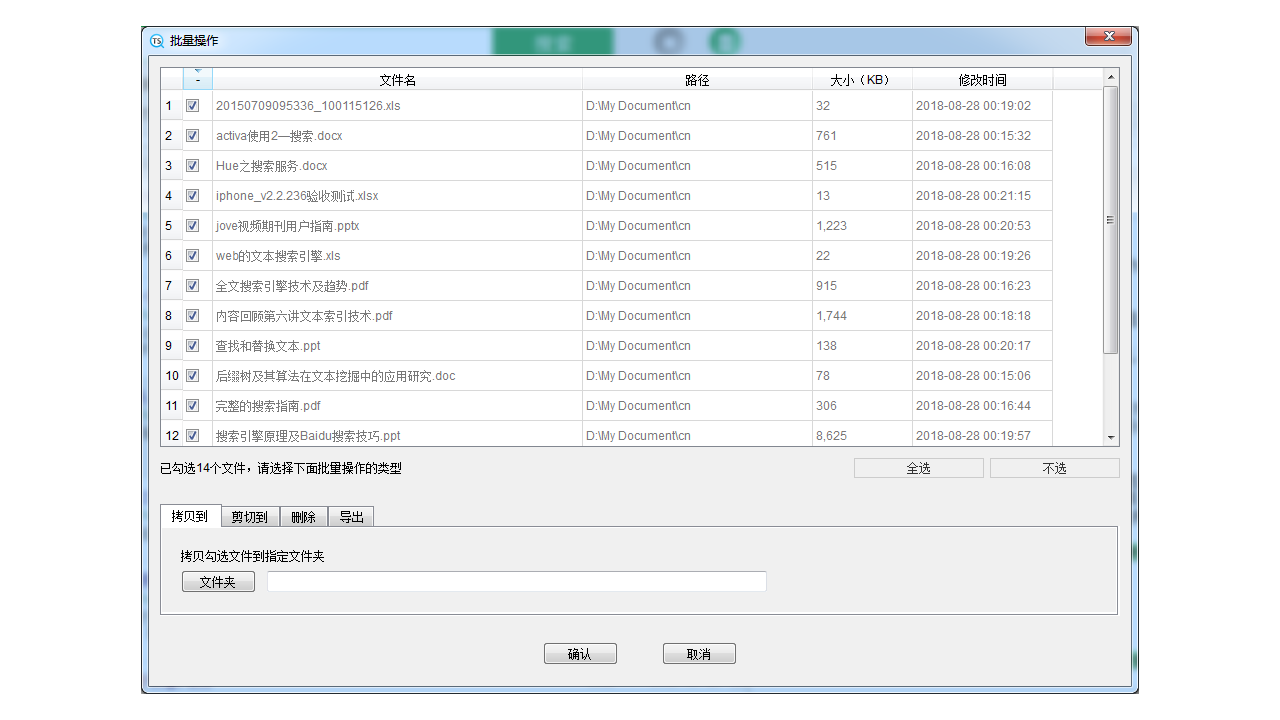Viewport: 1280px width, 720px height.
Task: Uncheck the checkbox beside 完整的搜索指南.pdf
Action: coord(192,405)
